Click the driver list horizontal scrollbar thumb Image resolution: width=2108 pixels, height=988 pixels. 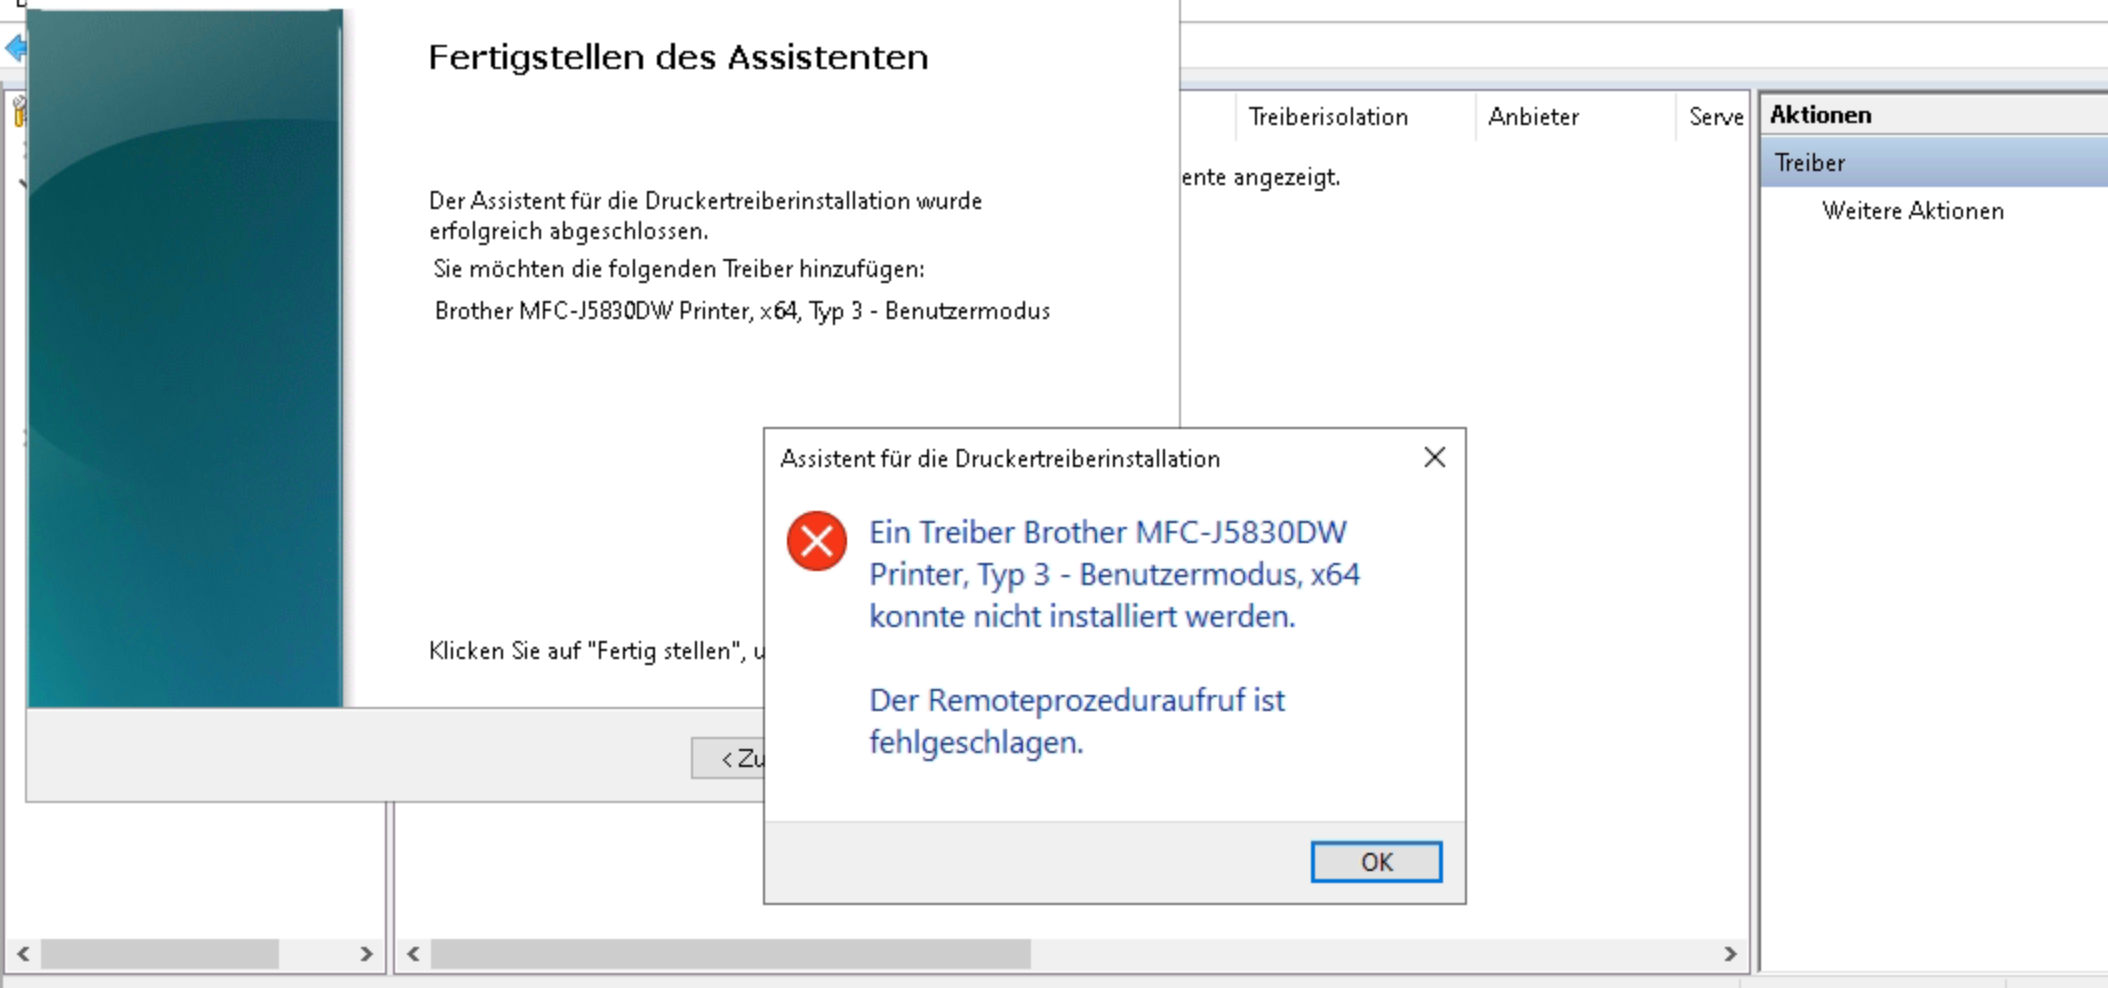point(730,954)
